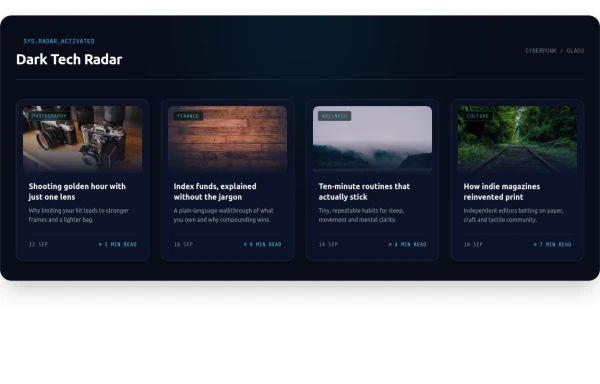
Task: Click the '4 MIN READ' label
Action: (x=408, y=244)
